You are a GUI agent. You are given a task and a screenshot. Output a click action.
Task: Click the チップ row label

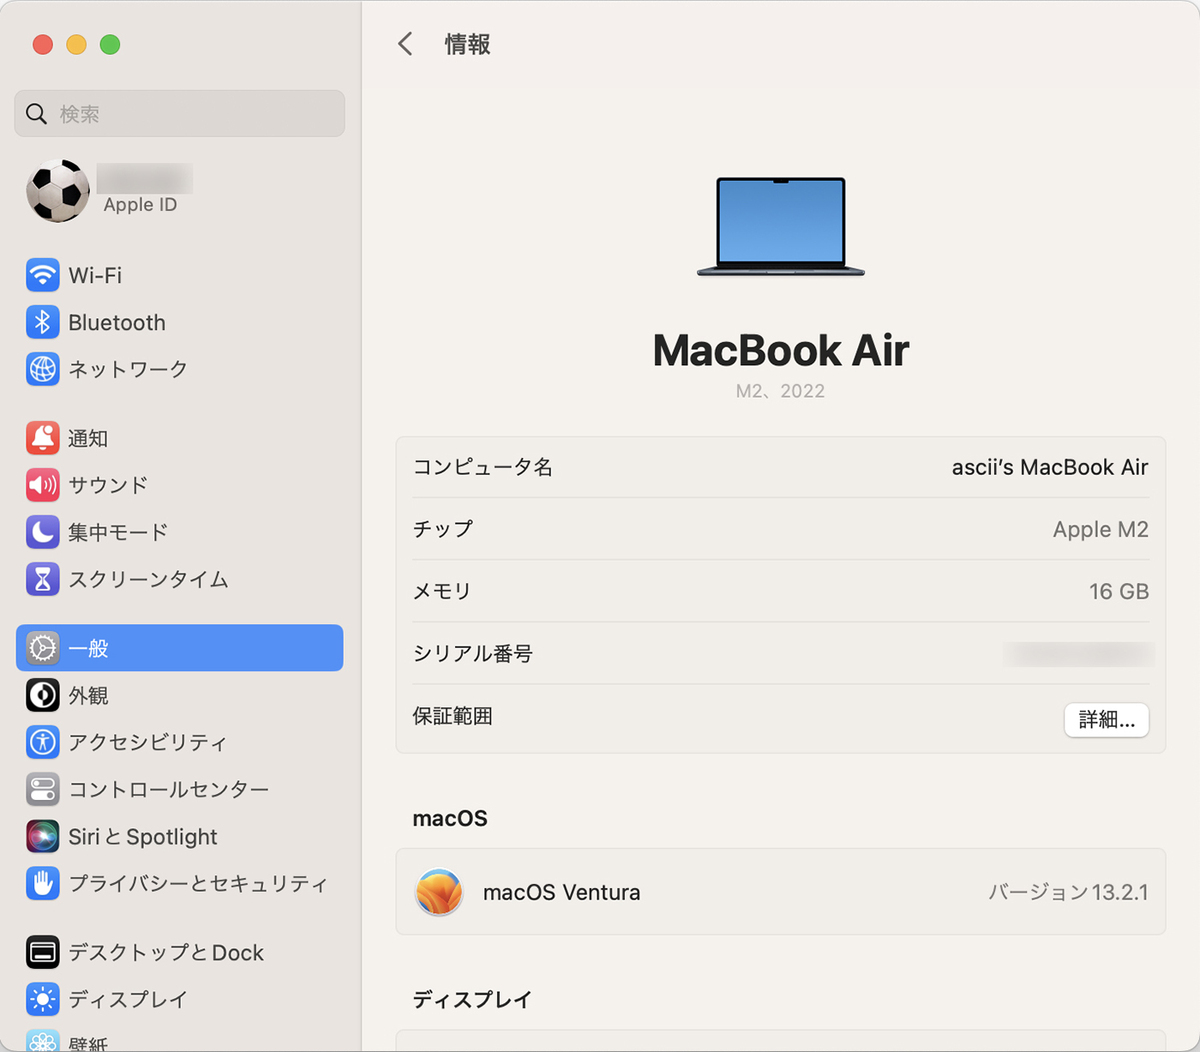(443, 529)
